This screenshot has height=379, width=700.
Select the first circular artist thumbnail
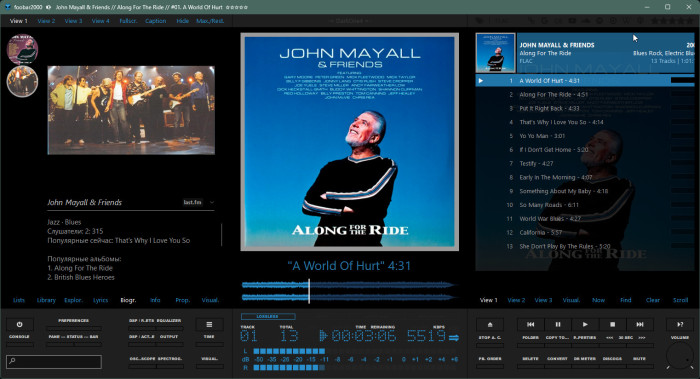coord(22,49)
